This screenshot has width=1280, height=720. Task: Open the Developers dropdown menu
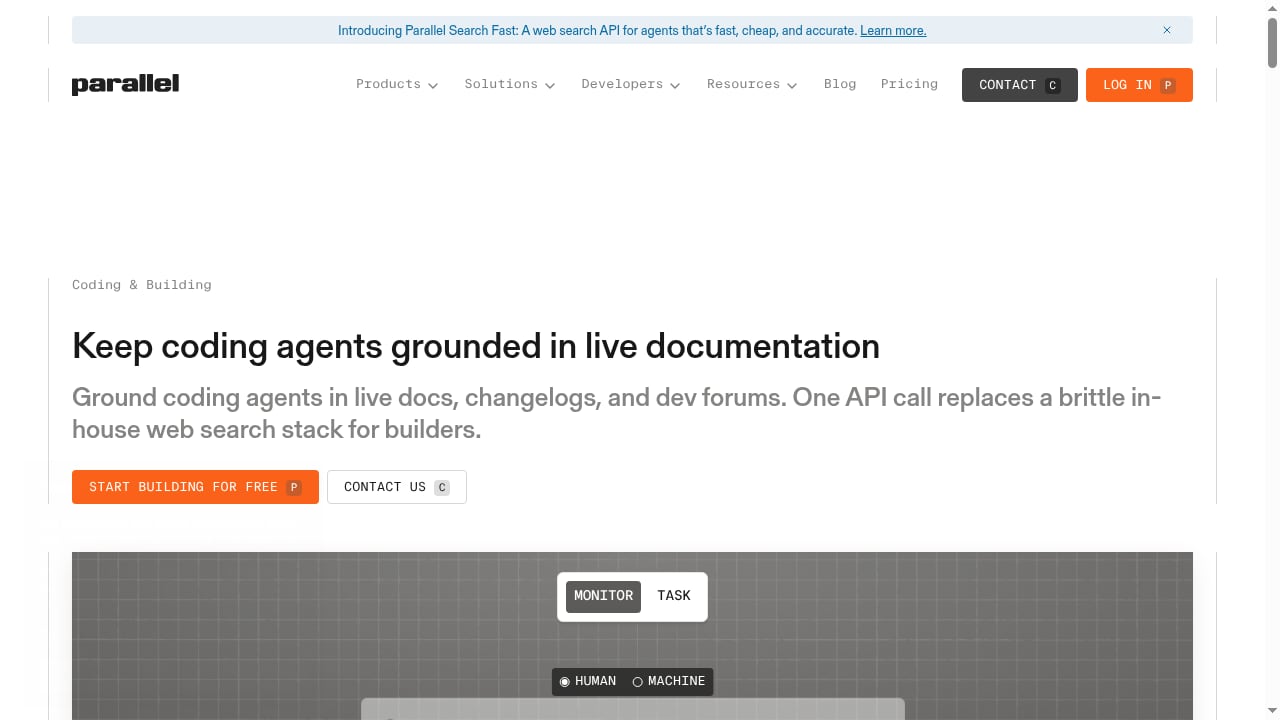coord(631,84)
